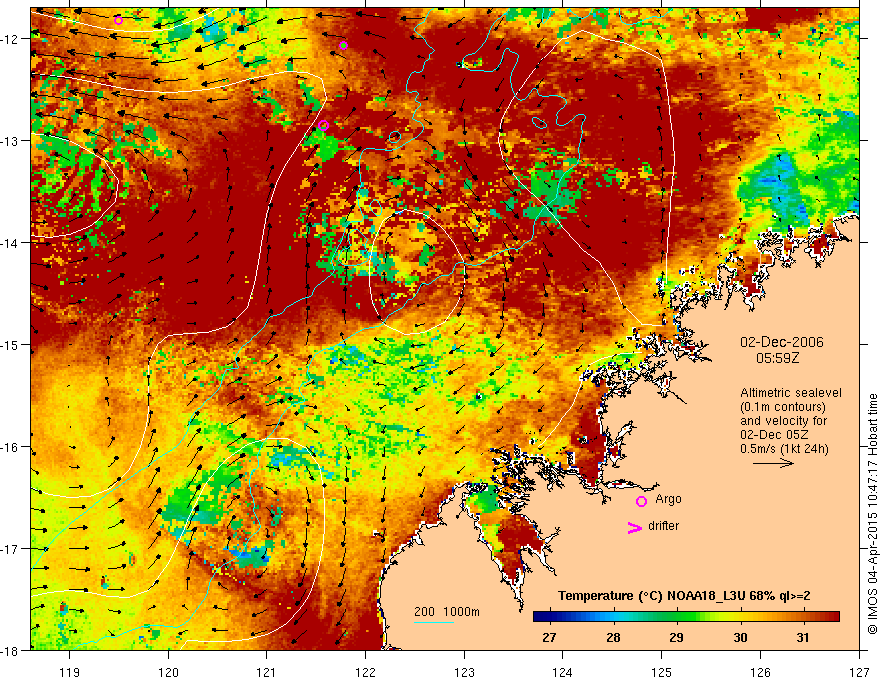Click the IMOS copyright timestamp text
880x680 pixels.
(873, 514)
